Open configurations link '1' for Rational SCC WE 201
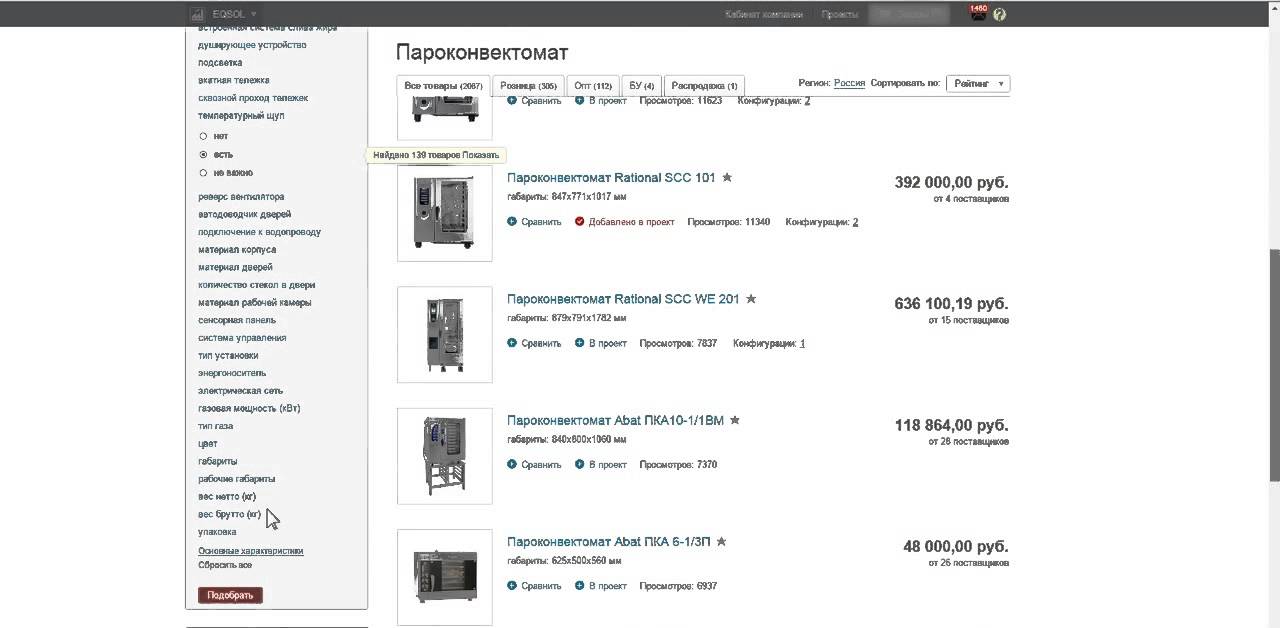This screenshot has width=1280, height=628. coord(802,343)
